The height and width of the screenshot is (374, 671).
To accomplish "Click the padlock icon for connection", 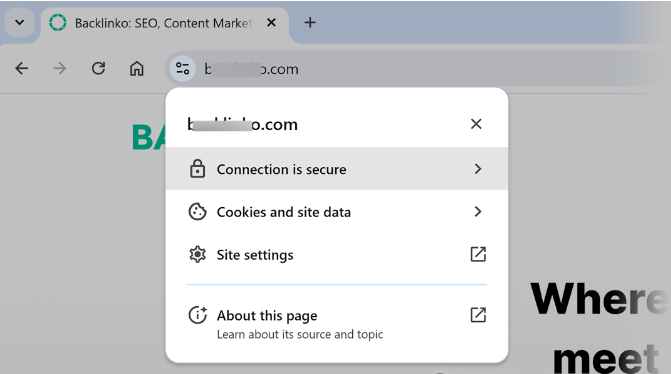I will [197, 169].
